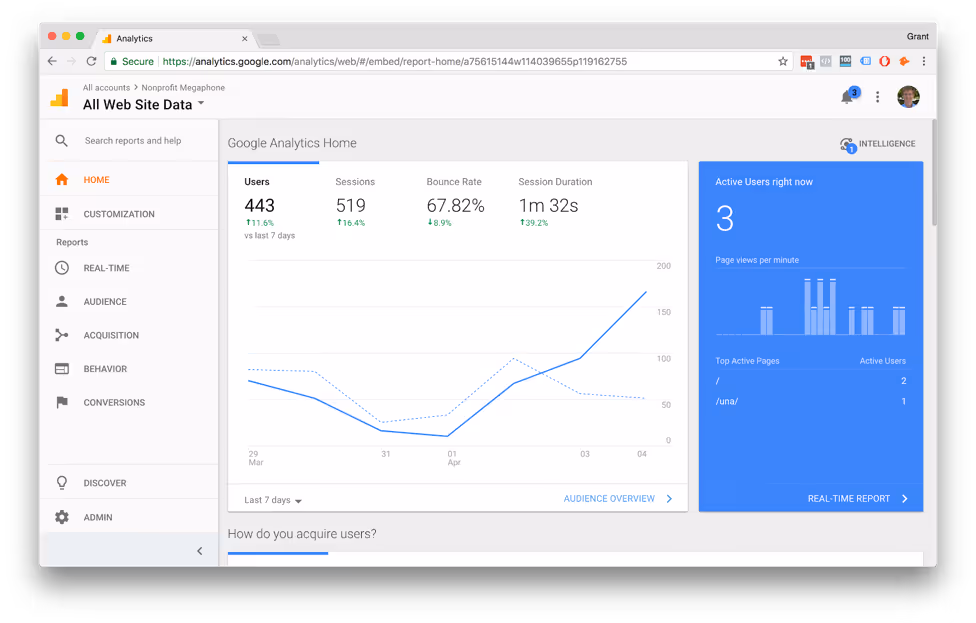Click the All accounts breadcrumb link
Viewport: 976px width, 623px height.
(x=106, y=88)
